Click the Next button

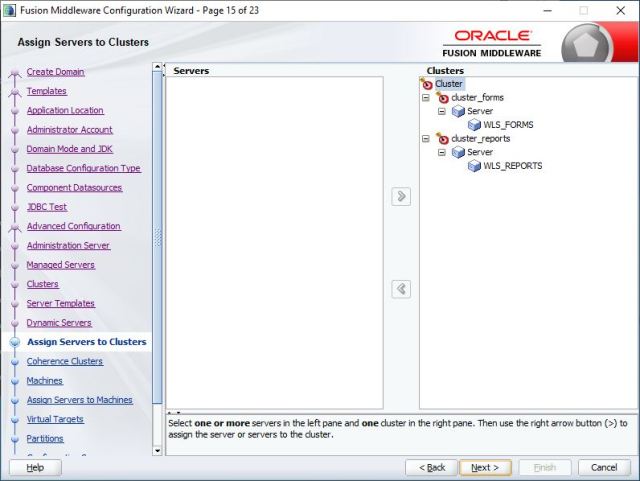pyautogui.click(x=485, y=468)
